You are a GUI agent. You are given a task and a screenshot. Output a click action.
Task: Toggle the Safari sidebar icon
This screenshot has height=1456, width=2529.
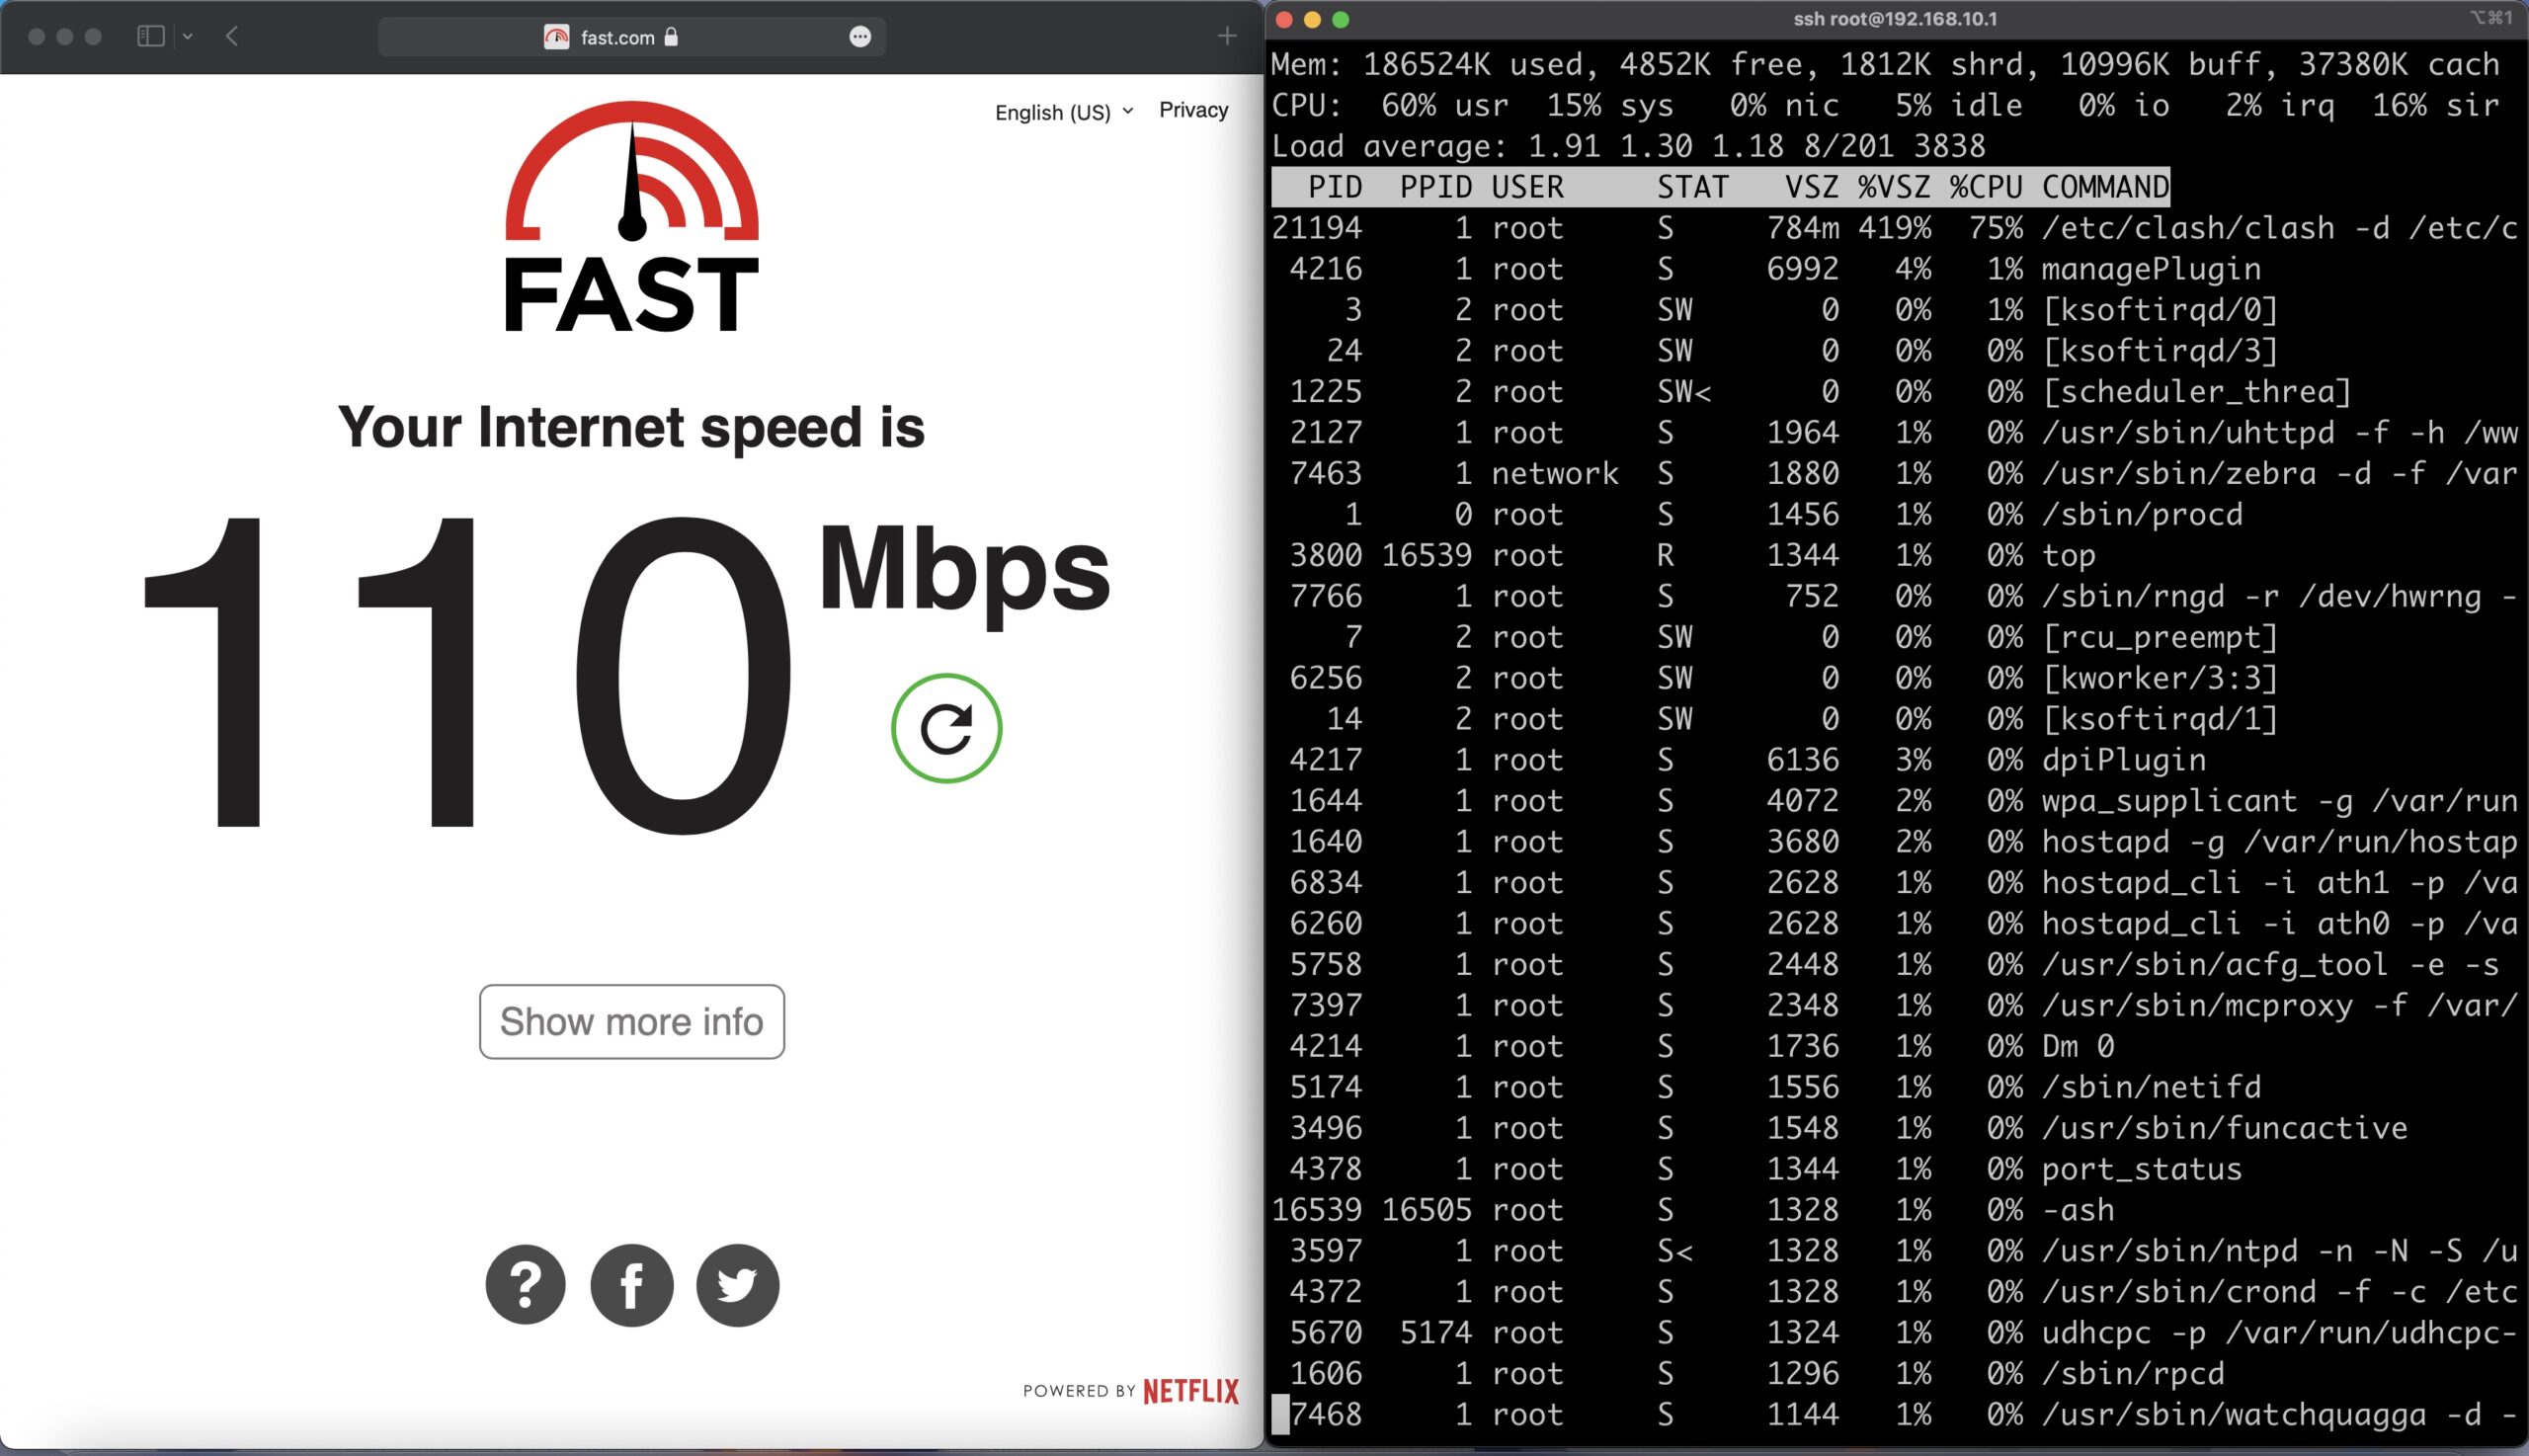[x=151, y=37]
